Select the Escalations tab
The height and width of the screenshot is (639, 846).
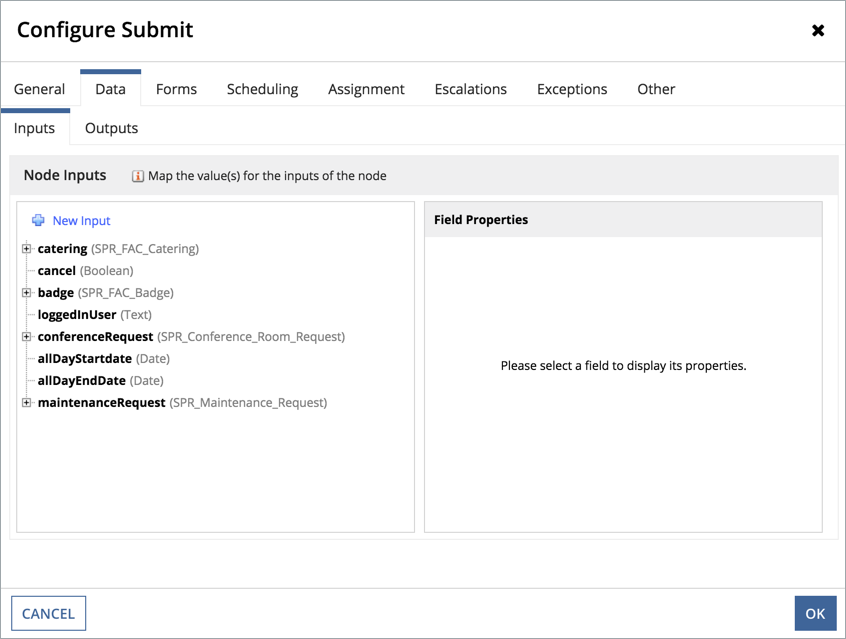(470, 89)
